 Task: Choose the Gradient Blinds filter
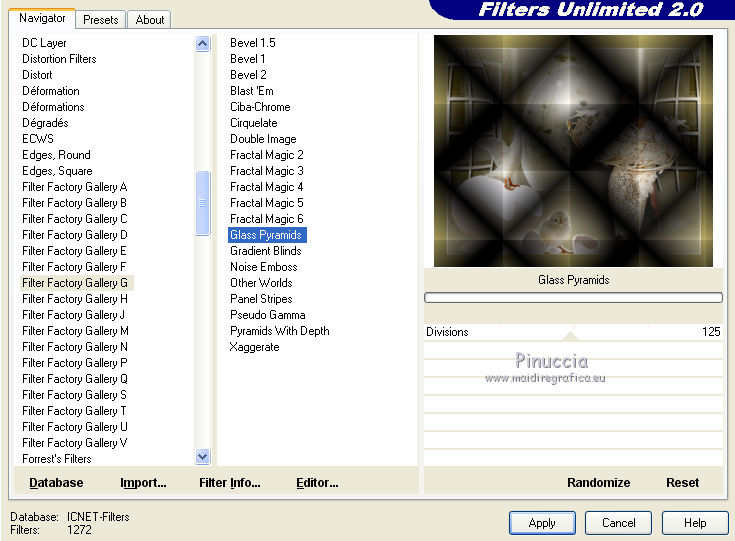click(265, 250)
